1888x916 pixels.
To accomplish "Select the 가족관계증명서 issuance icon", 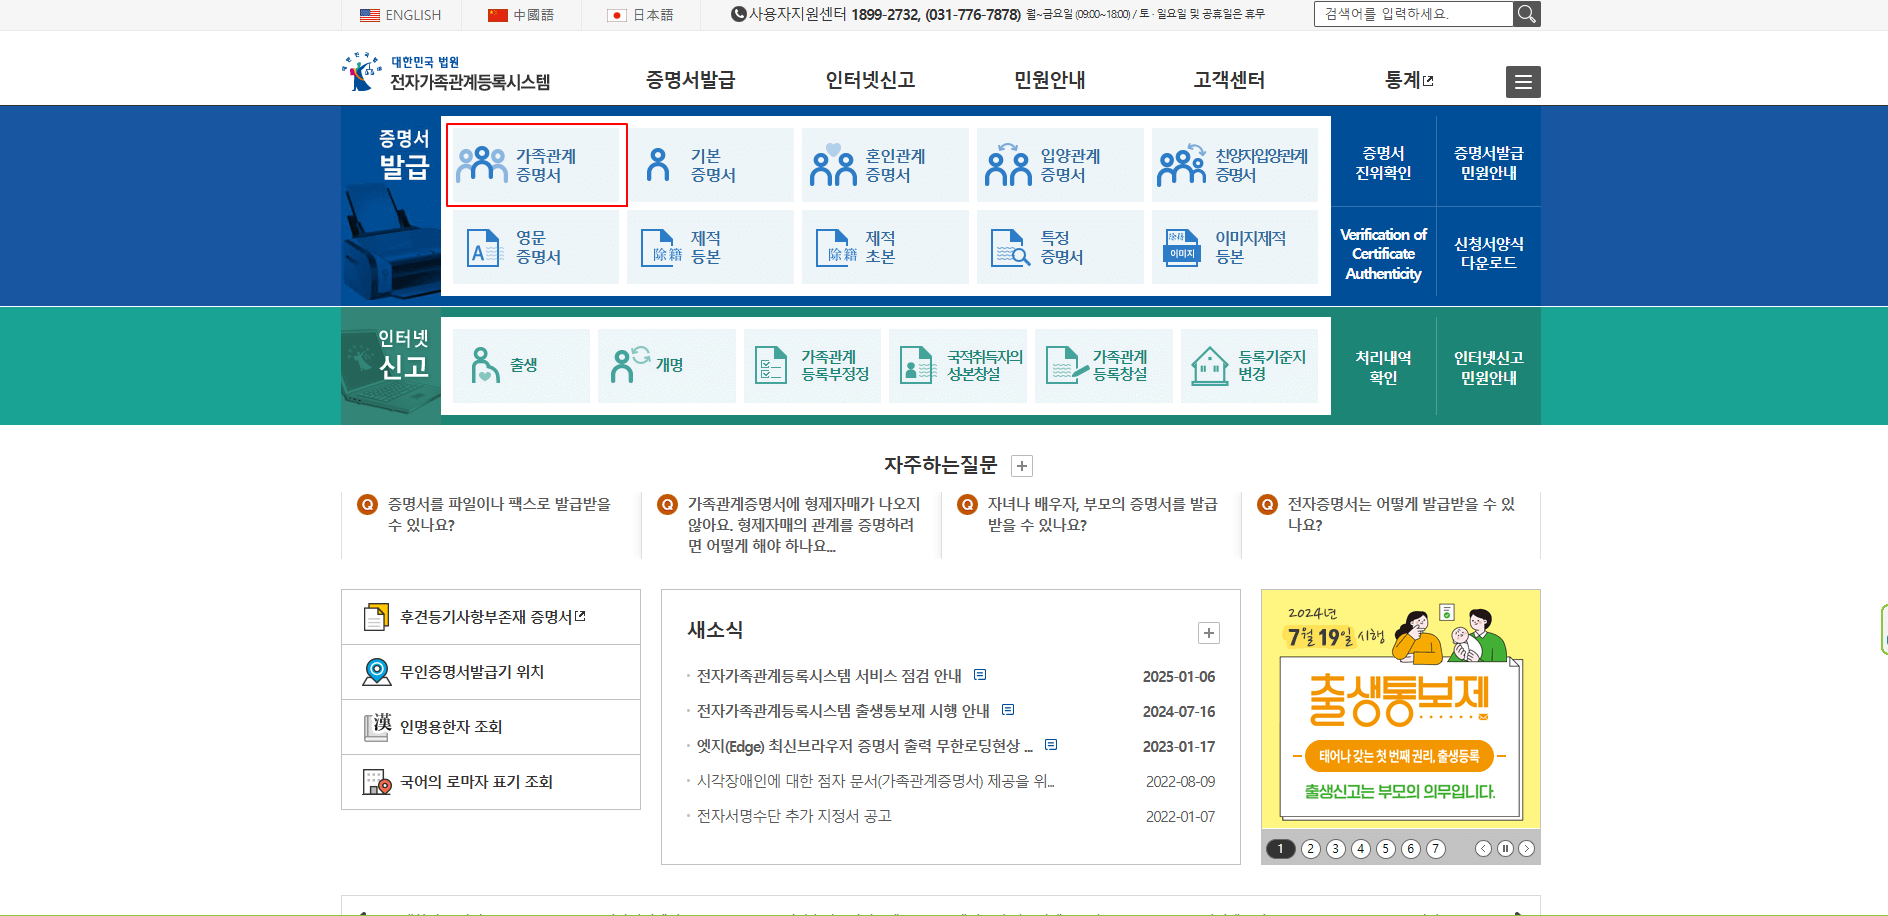I will tap(536, 164).
